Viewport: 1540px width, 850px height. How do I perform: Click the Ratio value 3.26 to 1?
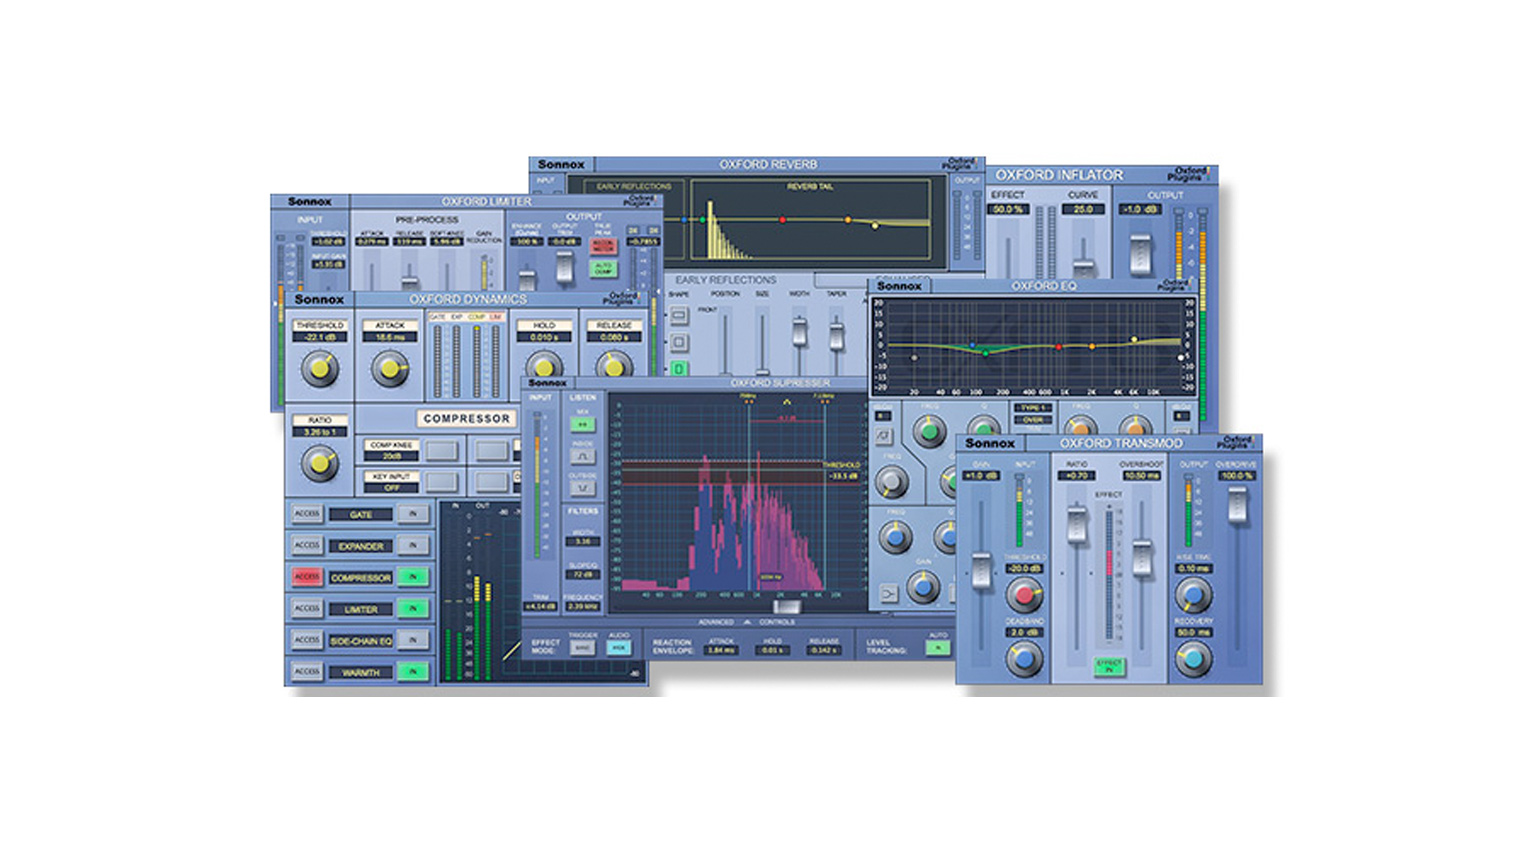coord(319,432)
